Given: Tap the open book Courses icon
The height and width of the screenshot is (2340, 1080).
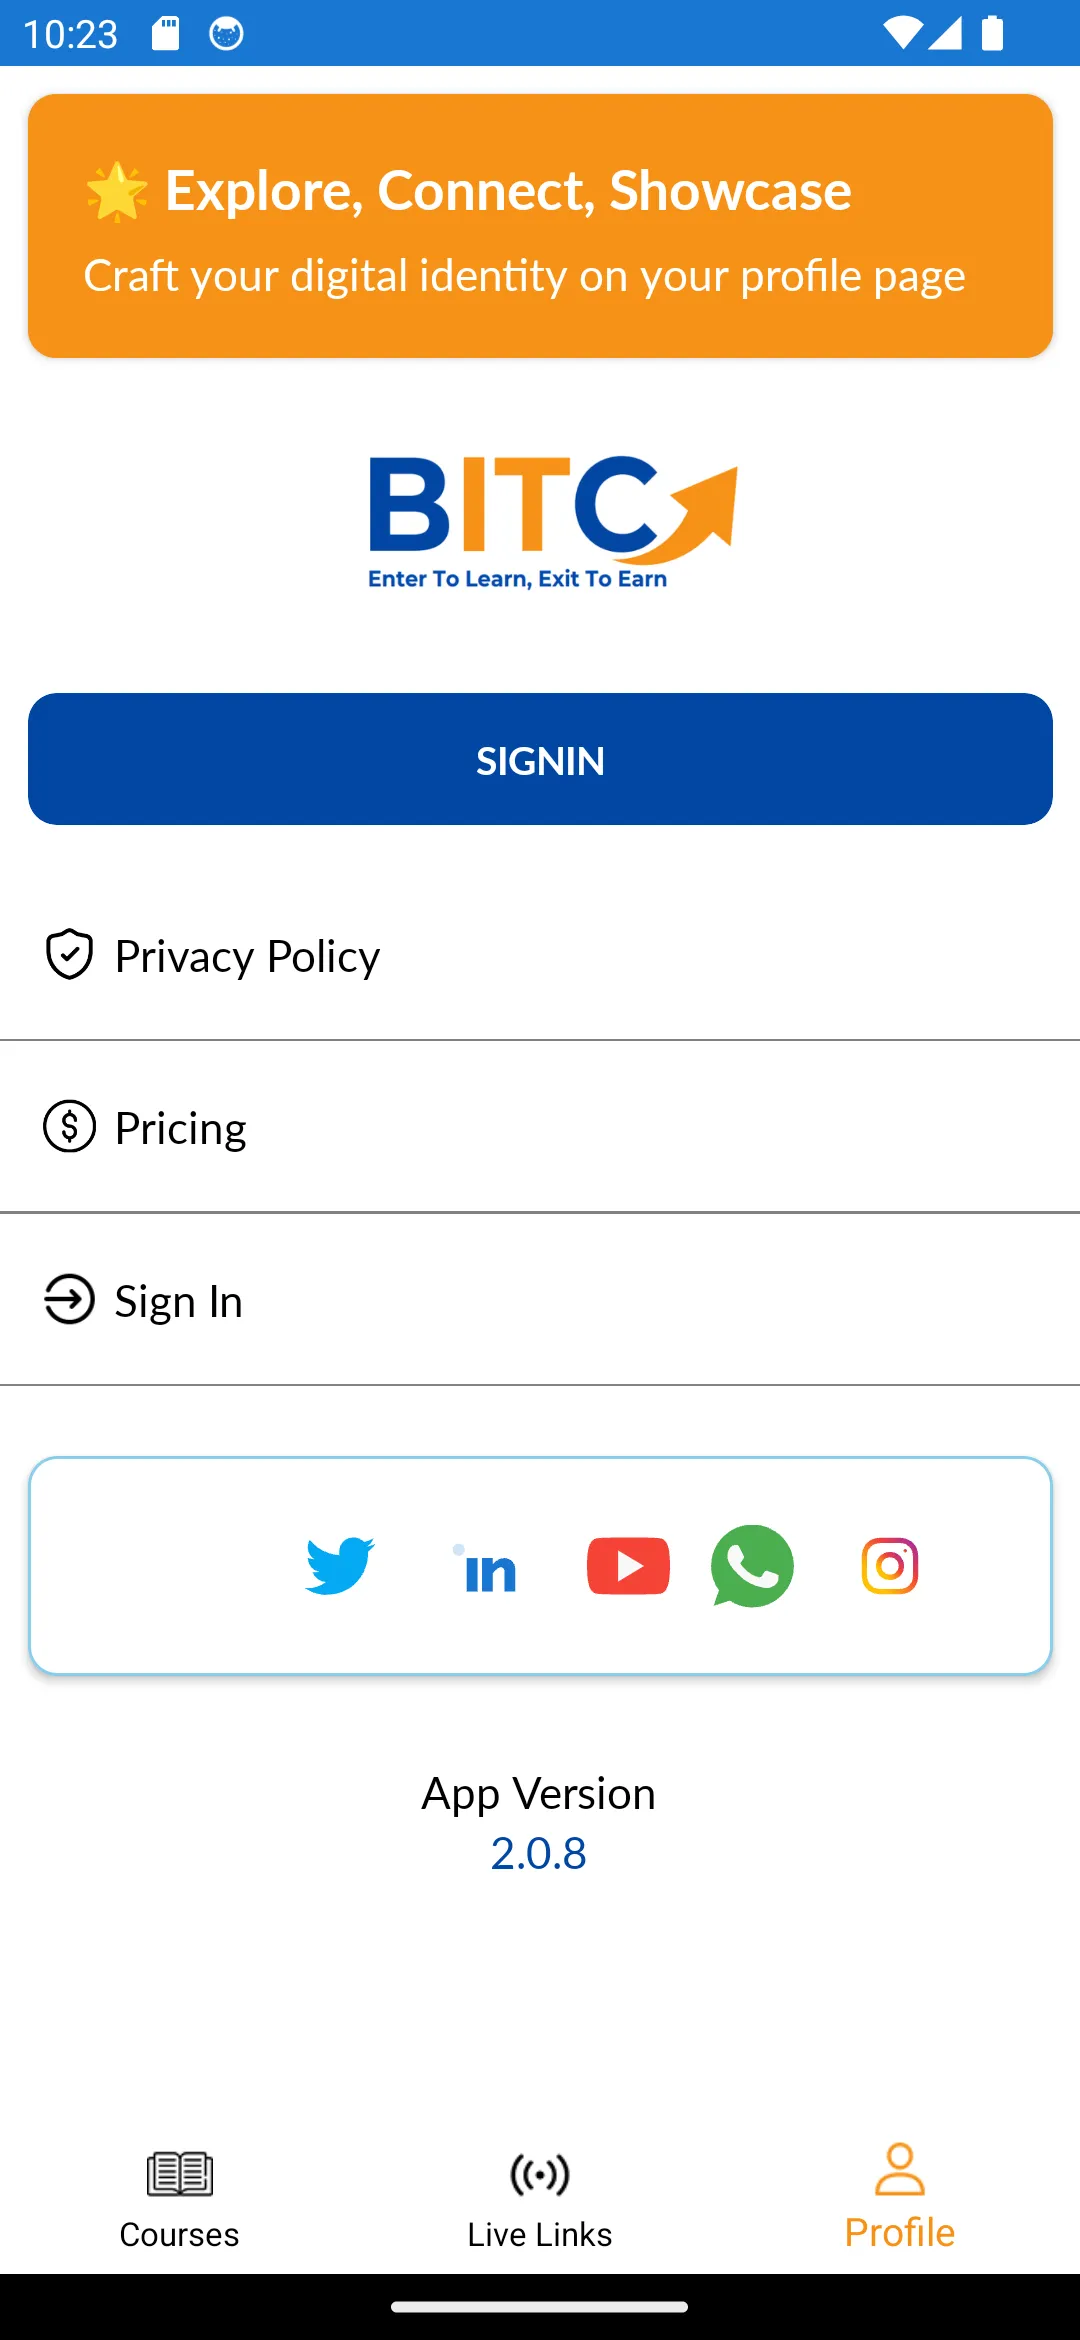Looking at the screenshot, I should pos(180,2174).
